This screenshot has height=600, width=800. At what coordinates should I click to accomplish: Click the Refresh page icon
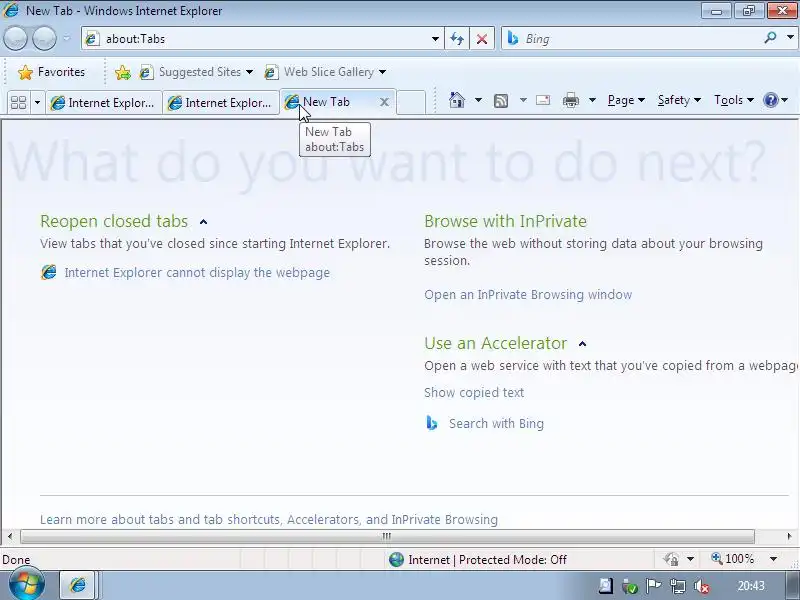457,39
